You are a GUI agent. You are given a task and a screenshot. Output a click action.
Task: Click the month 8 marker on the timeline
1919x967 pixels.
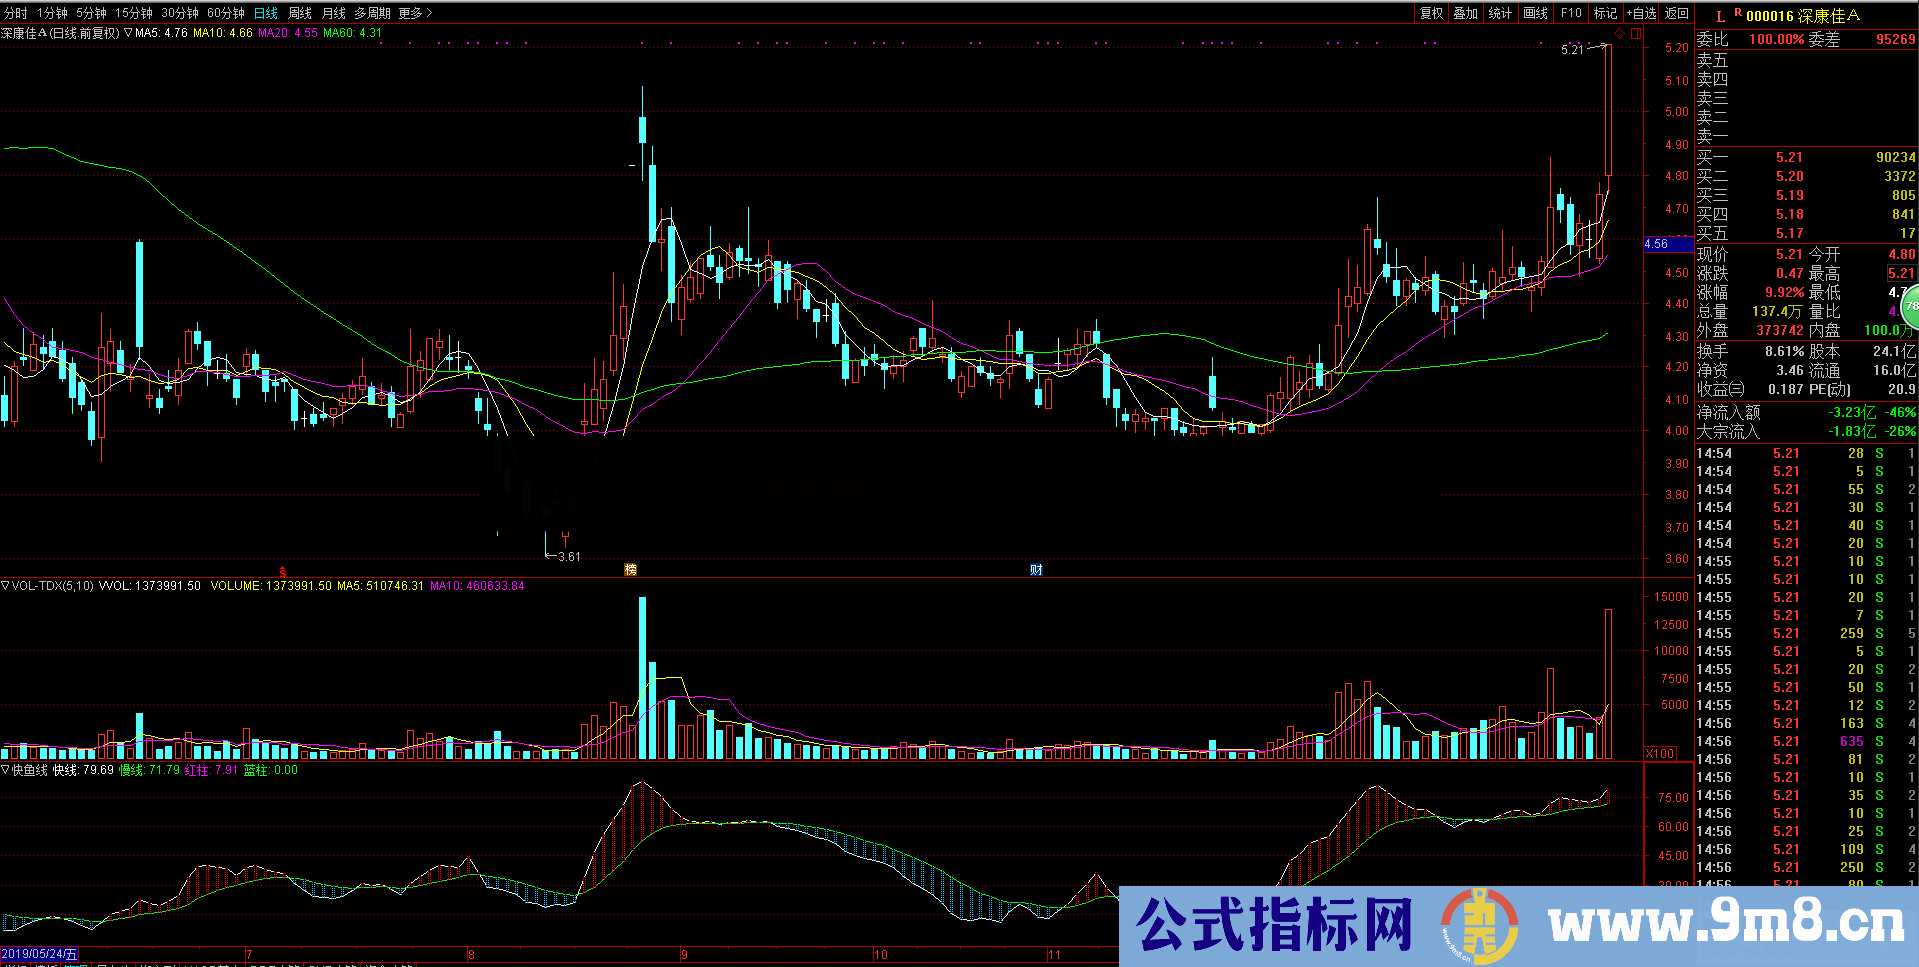tap(471, 955)
